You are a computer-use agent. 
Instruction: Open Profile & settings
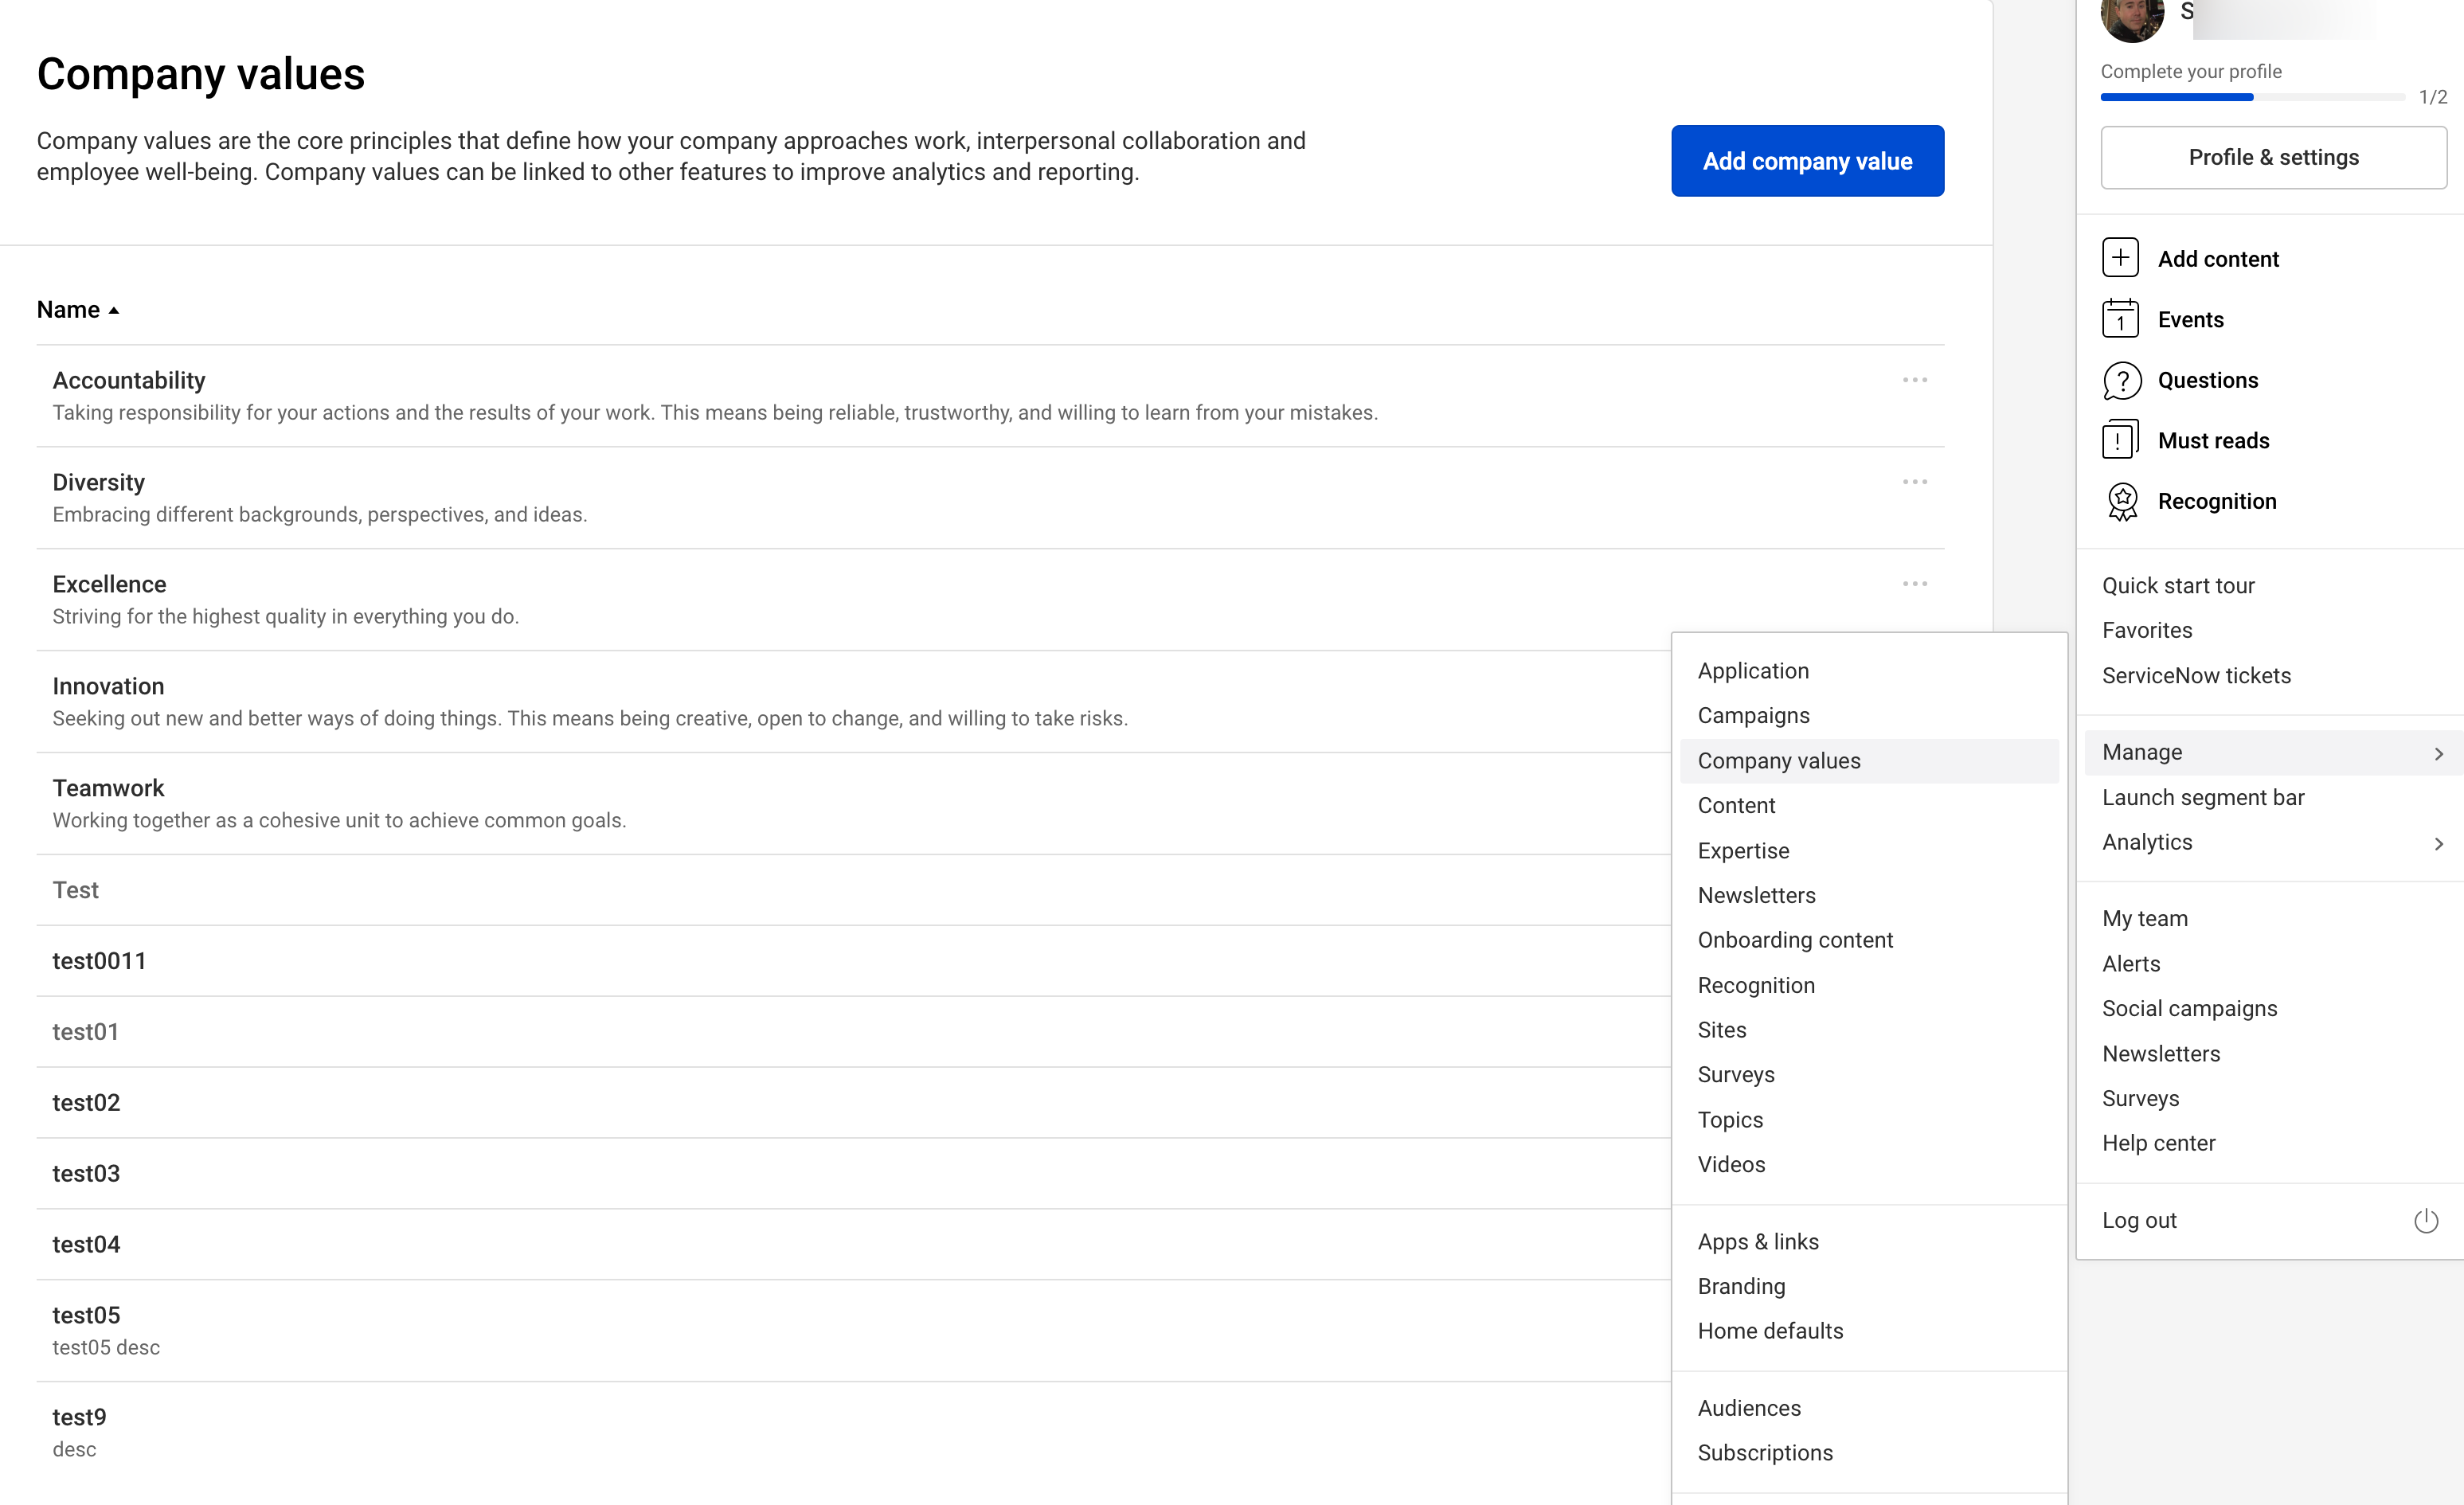coord(2272,157)
